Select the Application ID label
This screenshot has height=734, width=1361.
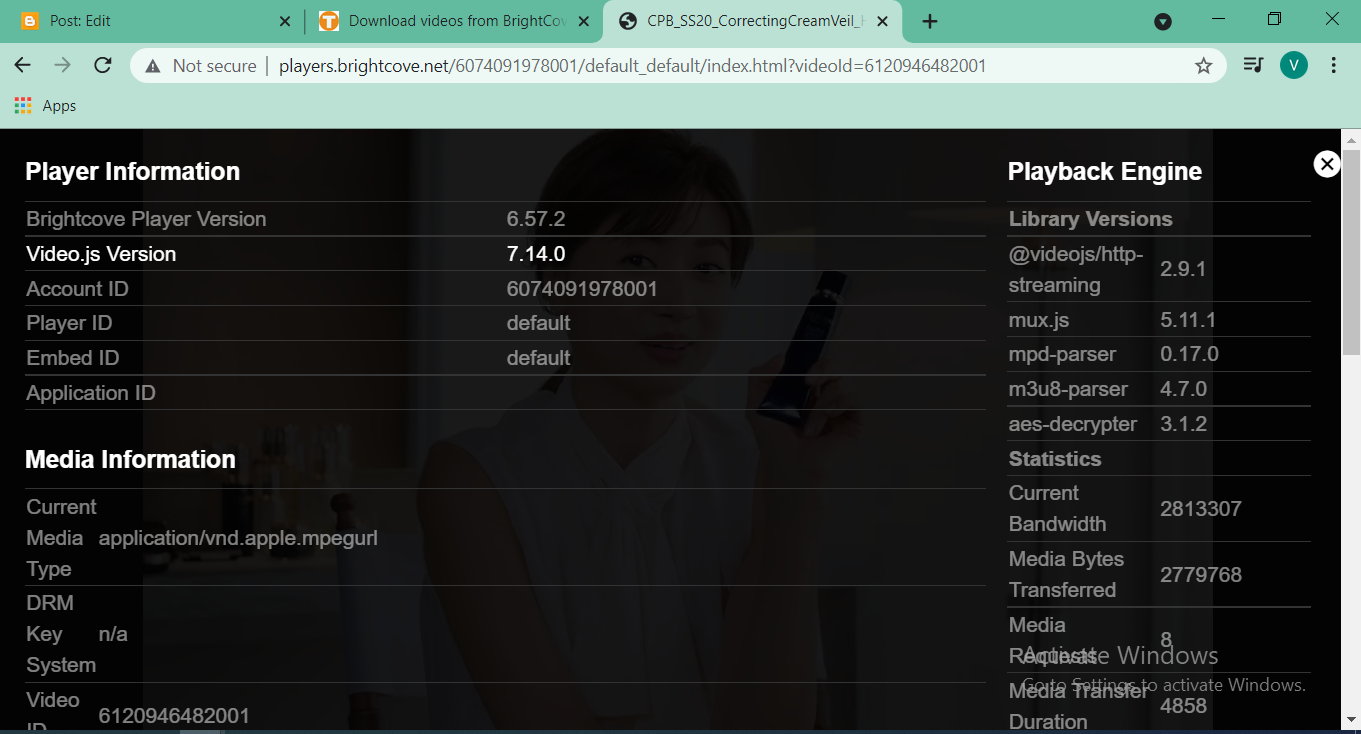[x=91, y=393]
